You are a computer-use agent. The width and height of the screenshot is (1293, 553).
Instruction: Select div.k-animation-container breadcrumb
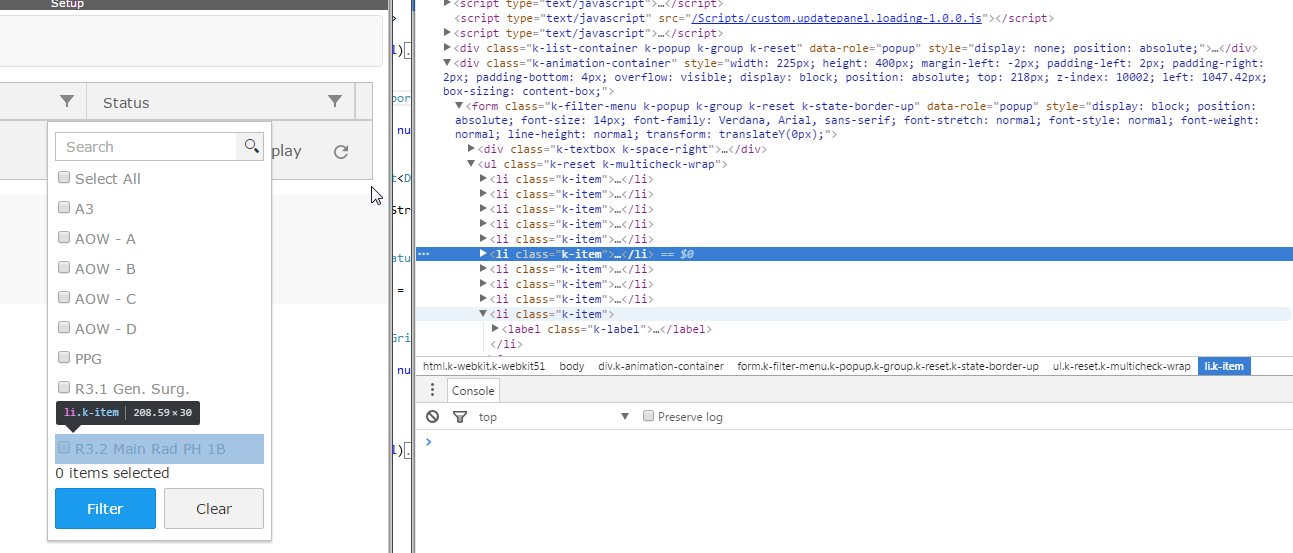coord(661,366)
